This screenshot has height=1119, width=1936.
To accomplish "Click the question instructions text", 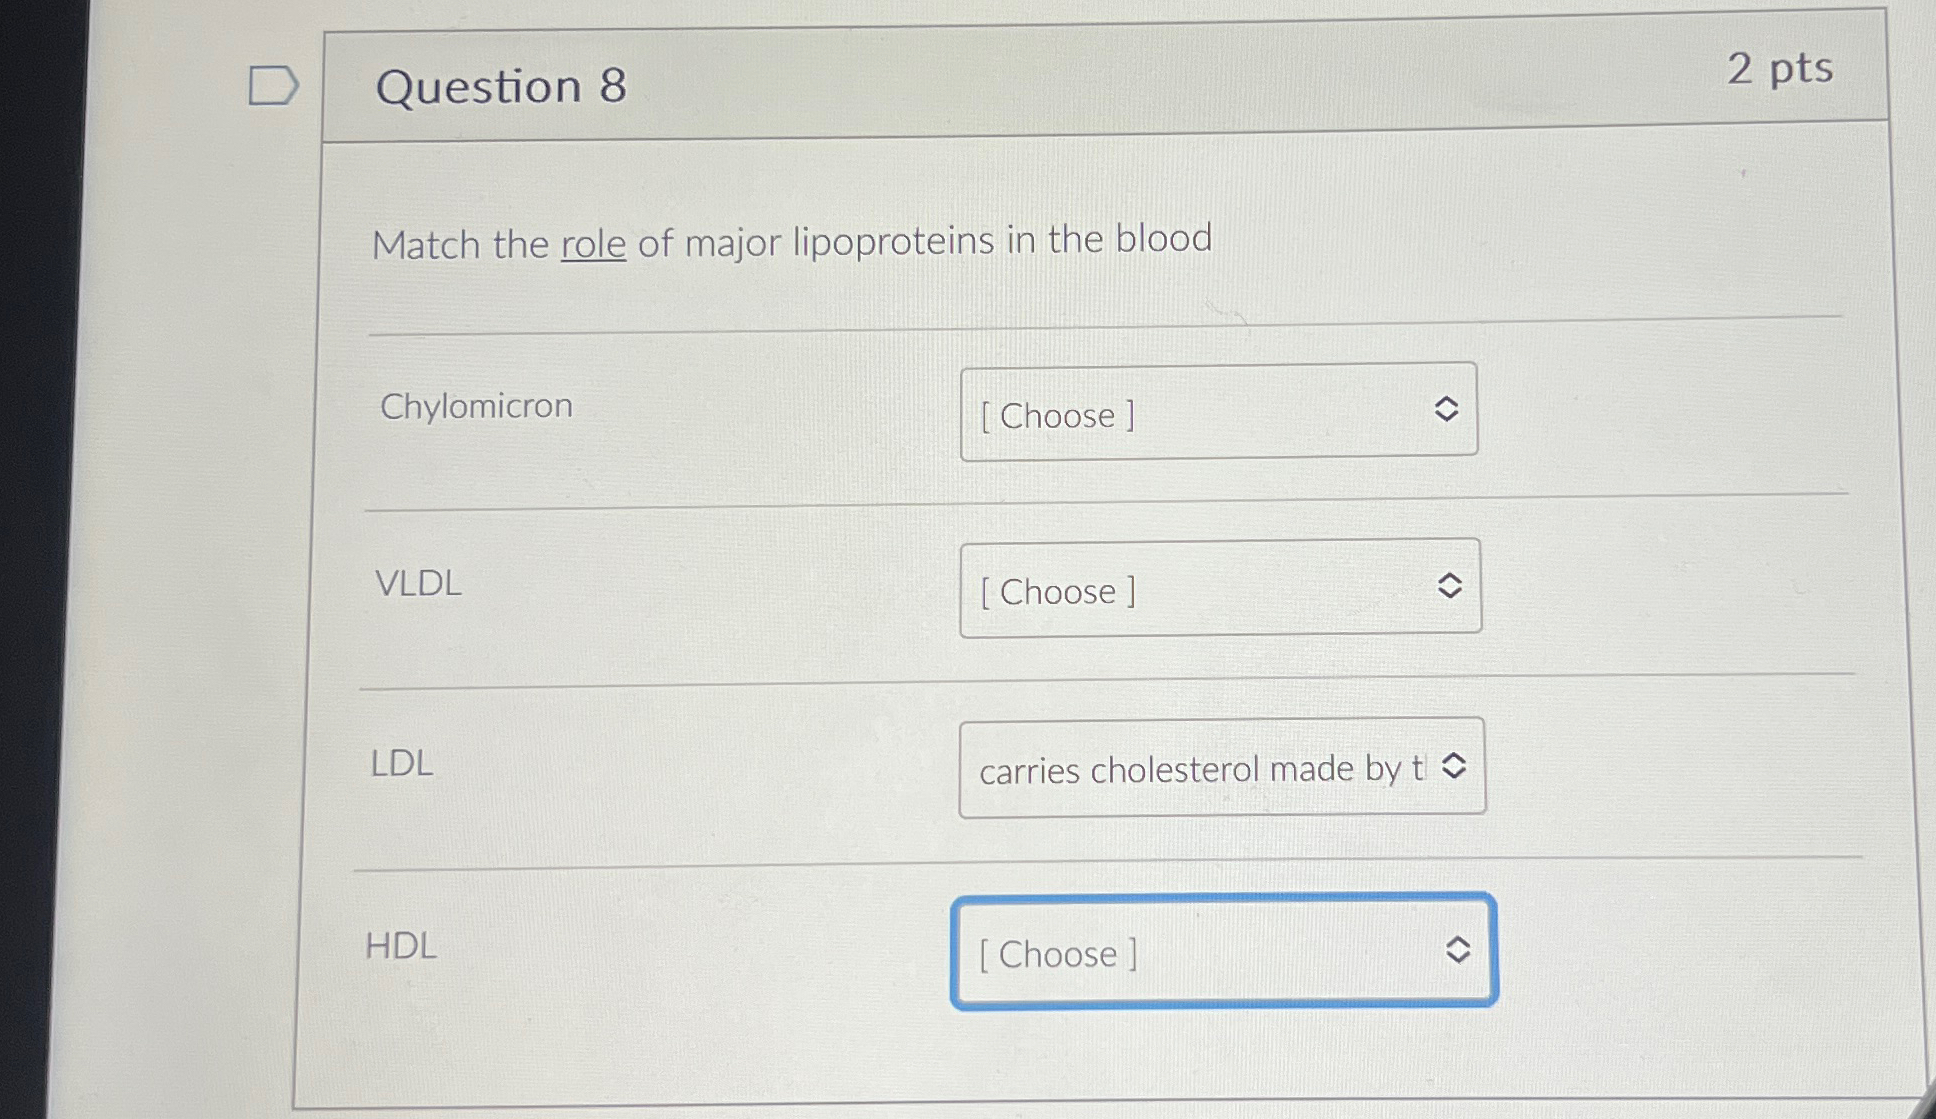I will (790, 241).
